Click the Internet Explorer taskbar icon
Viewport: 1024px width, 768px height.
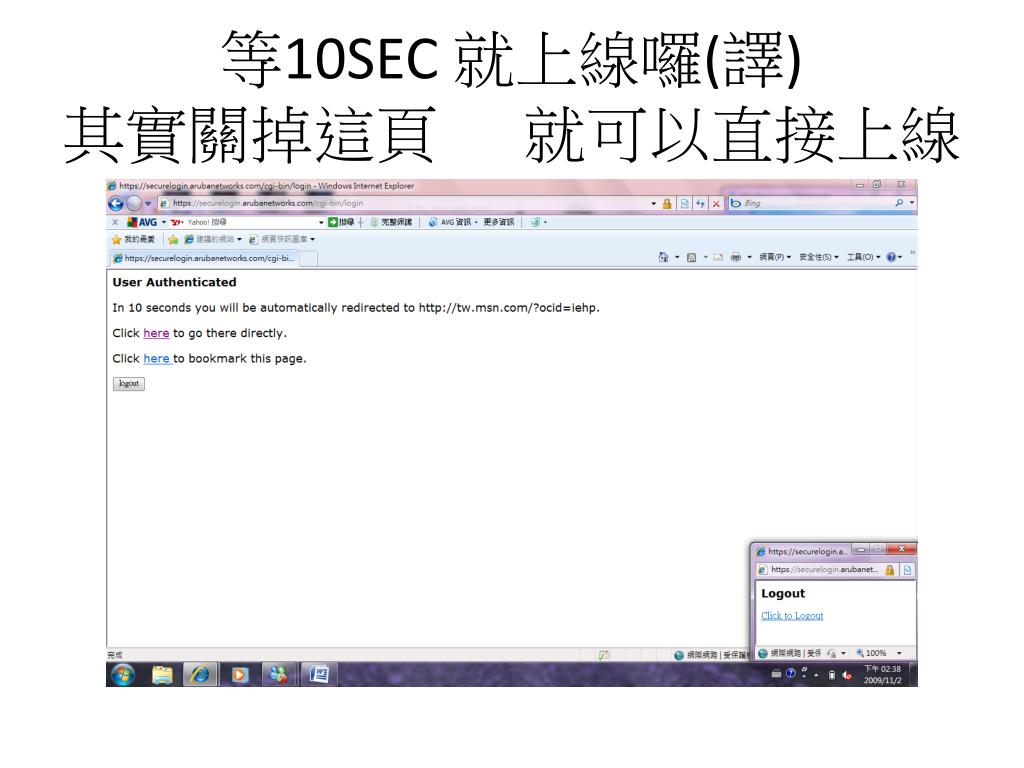click(x=200, y=675)
